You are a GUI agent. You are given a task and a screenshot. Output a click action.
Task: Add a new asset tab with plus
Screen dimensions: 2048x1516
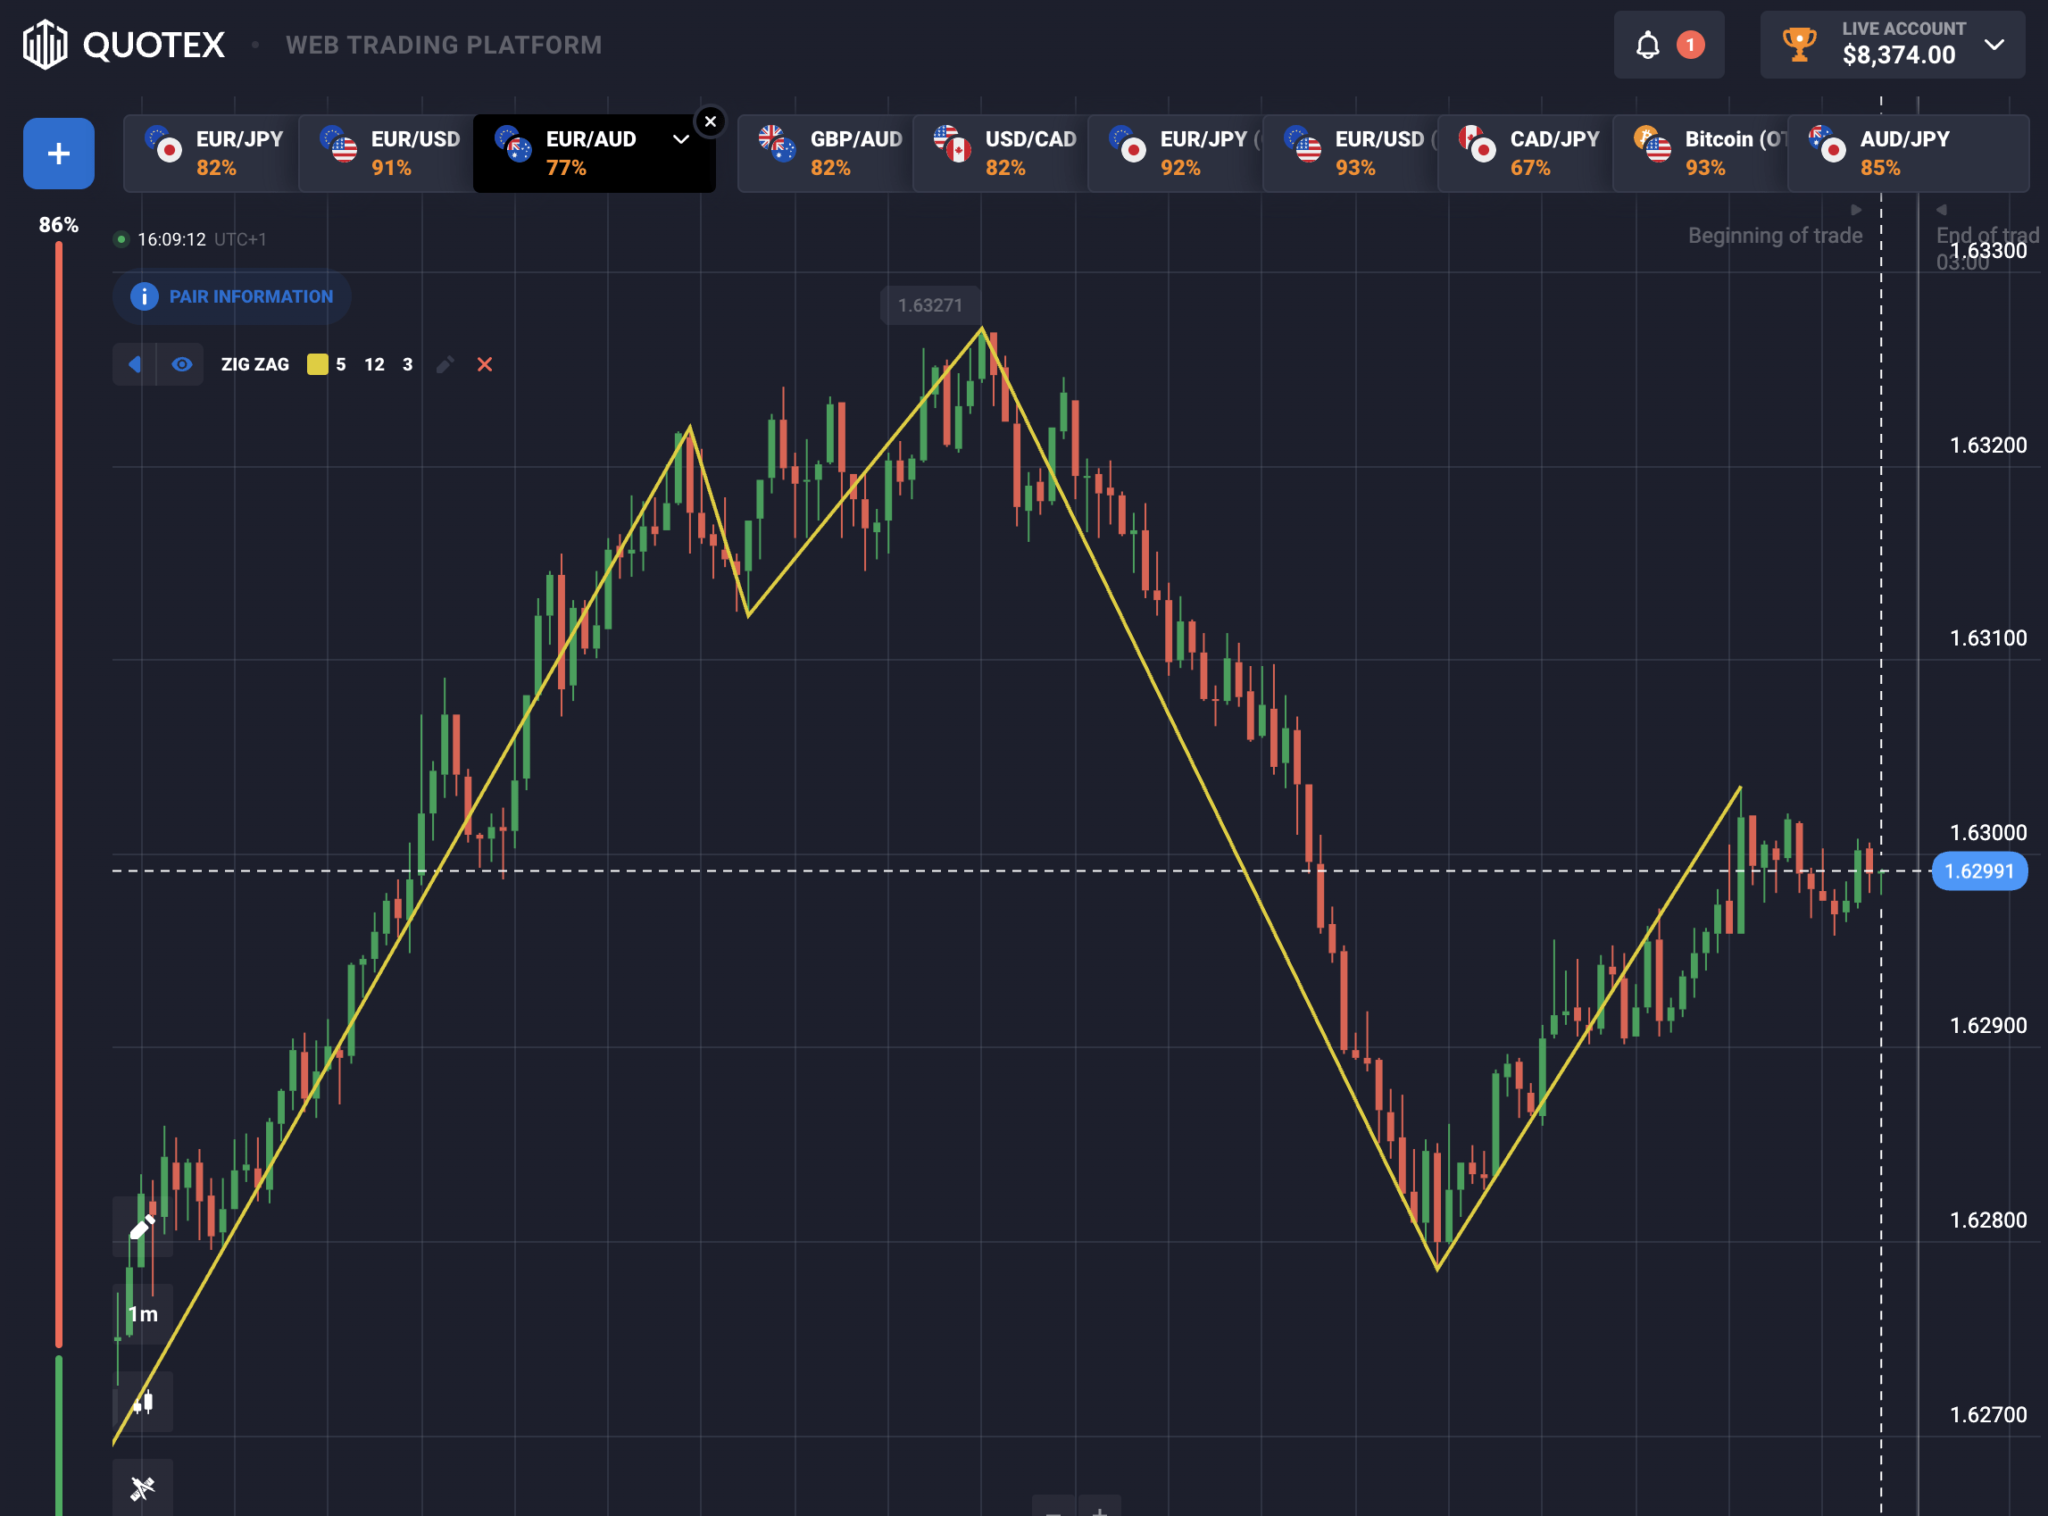click(x=59, y=153)
